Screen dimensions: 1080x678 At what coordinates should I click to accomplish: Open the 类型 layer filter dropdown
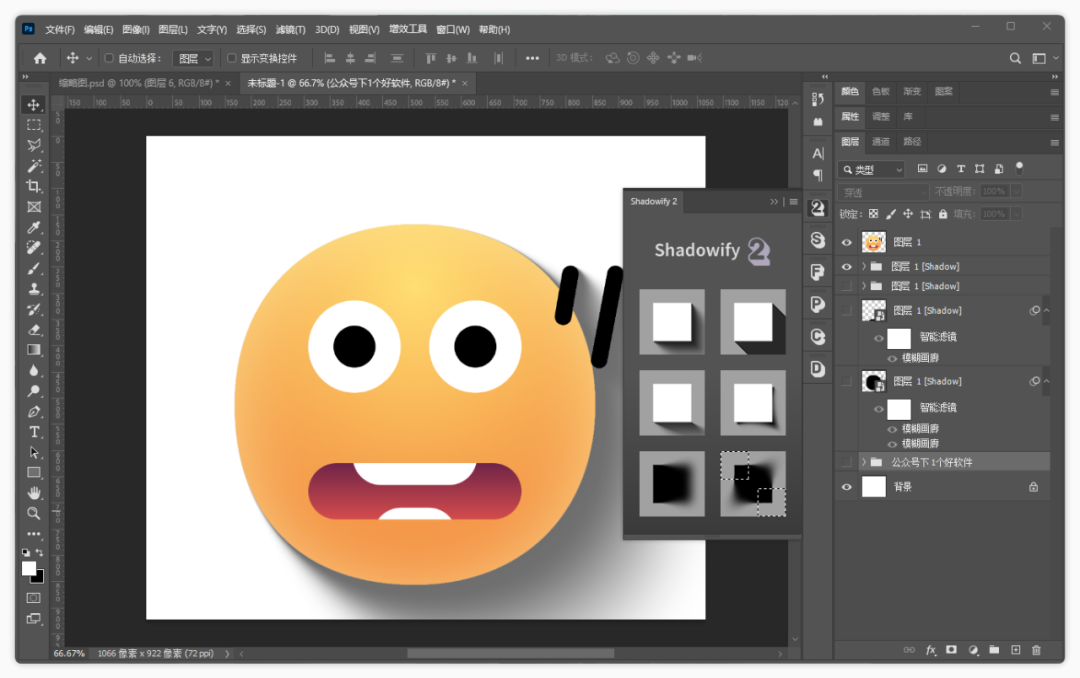point(871,170)
